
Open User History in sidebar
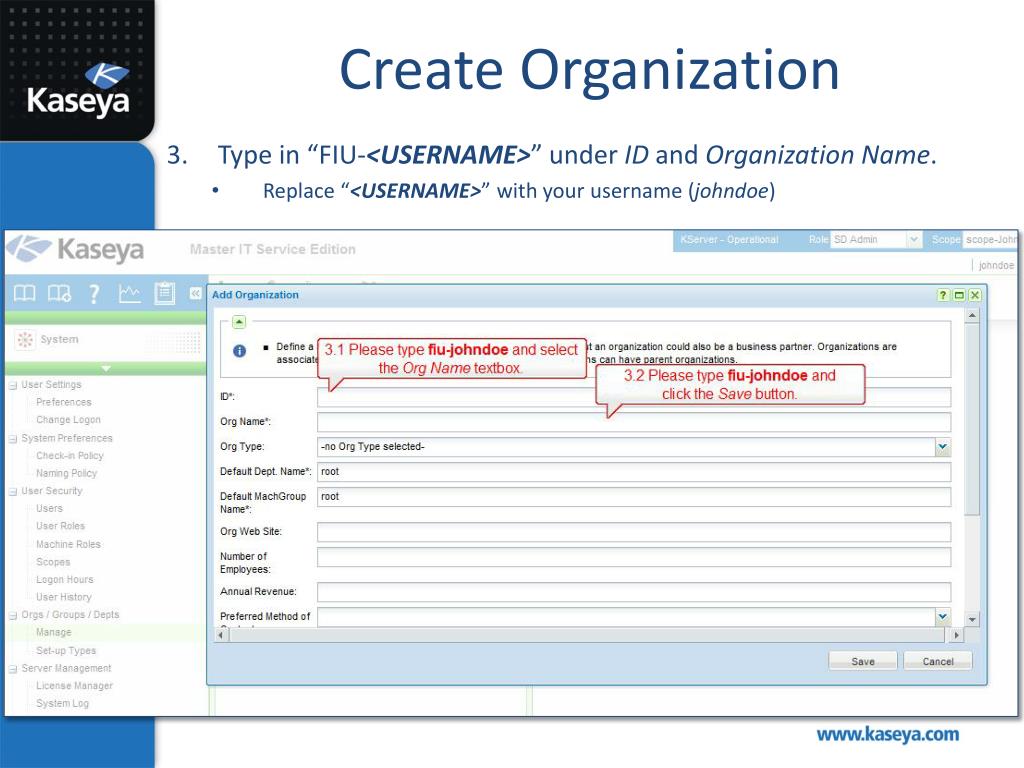click(x=63, y=598)
